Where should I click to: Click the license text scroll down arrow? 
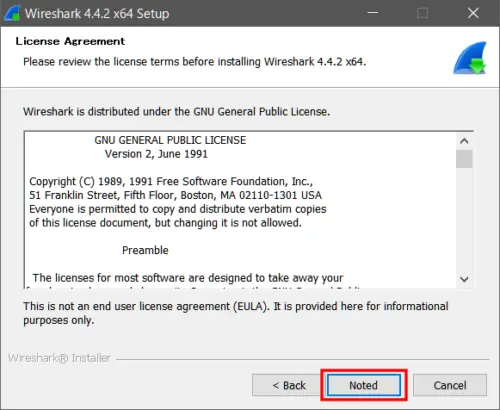(x=464, y=279)
